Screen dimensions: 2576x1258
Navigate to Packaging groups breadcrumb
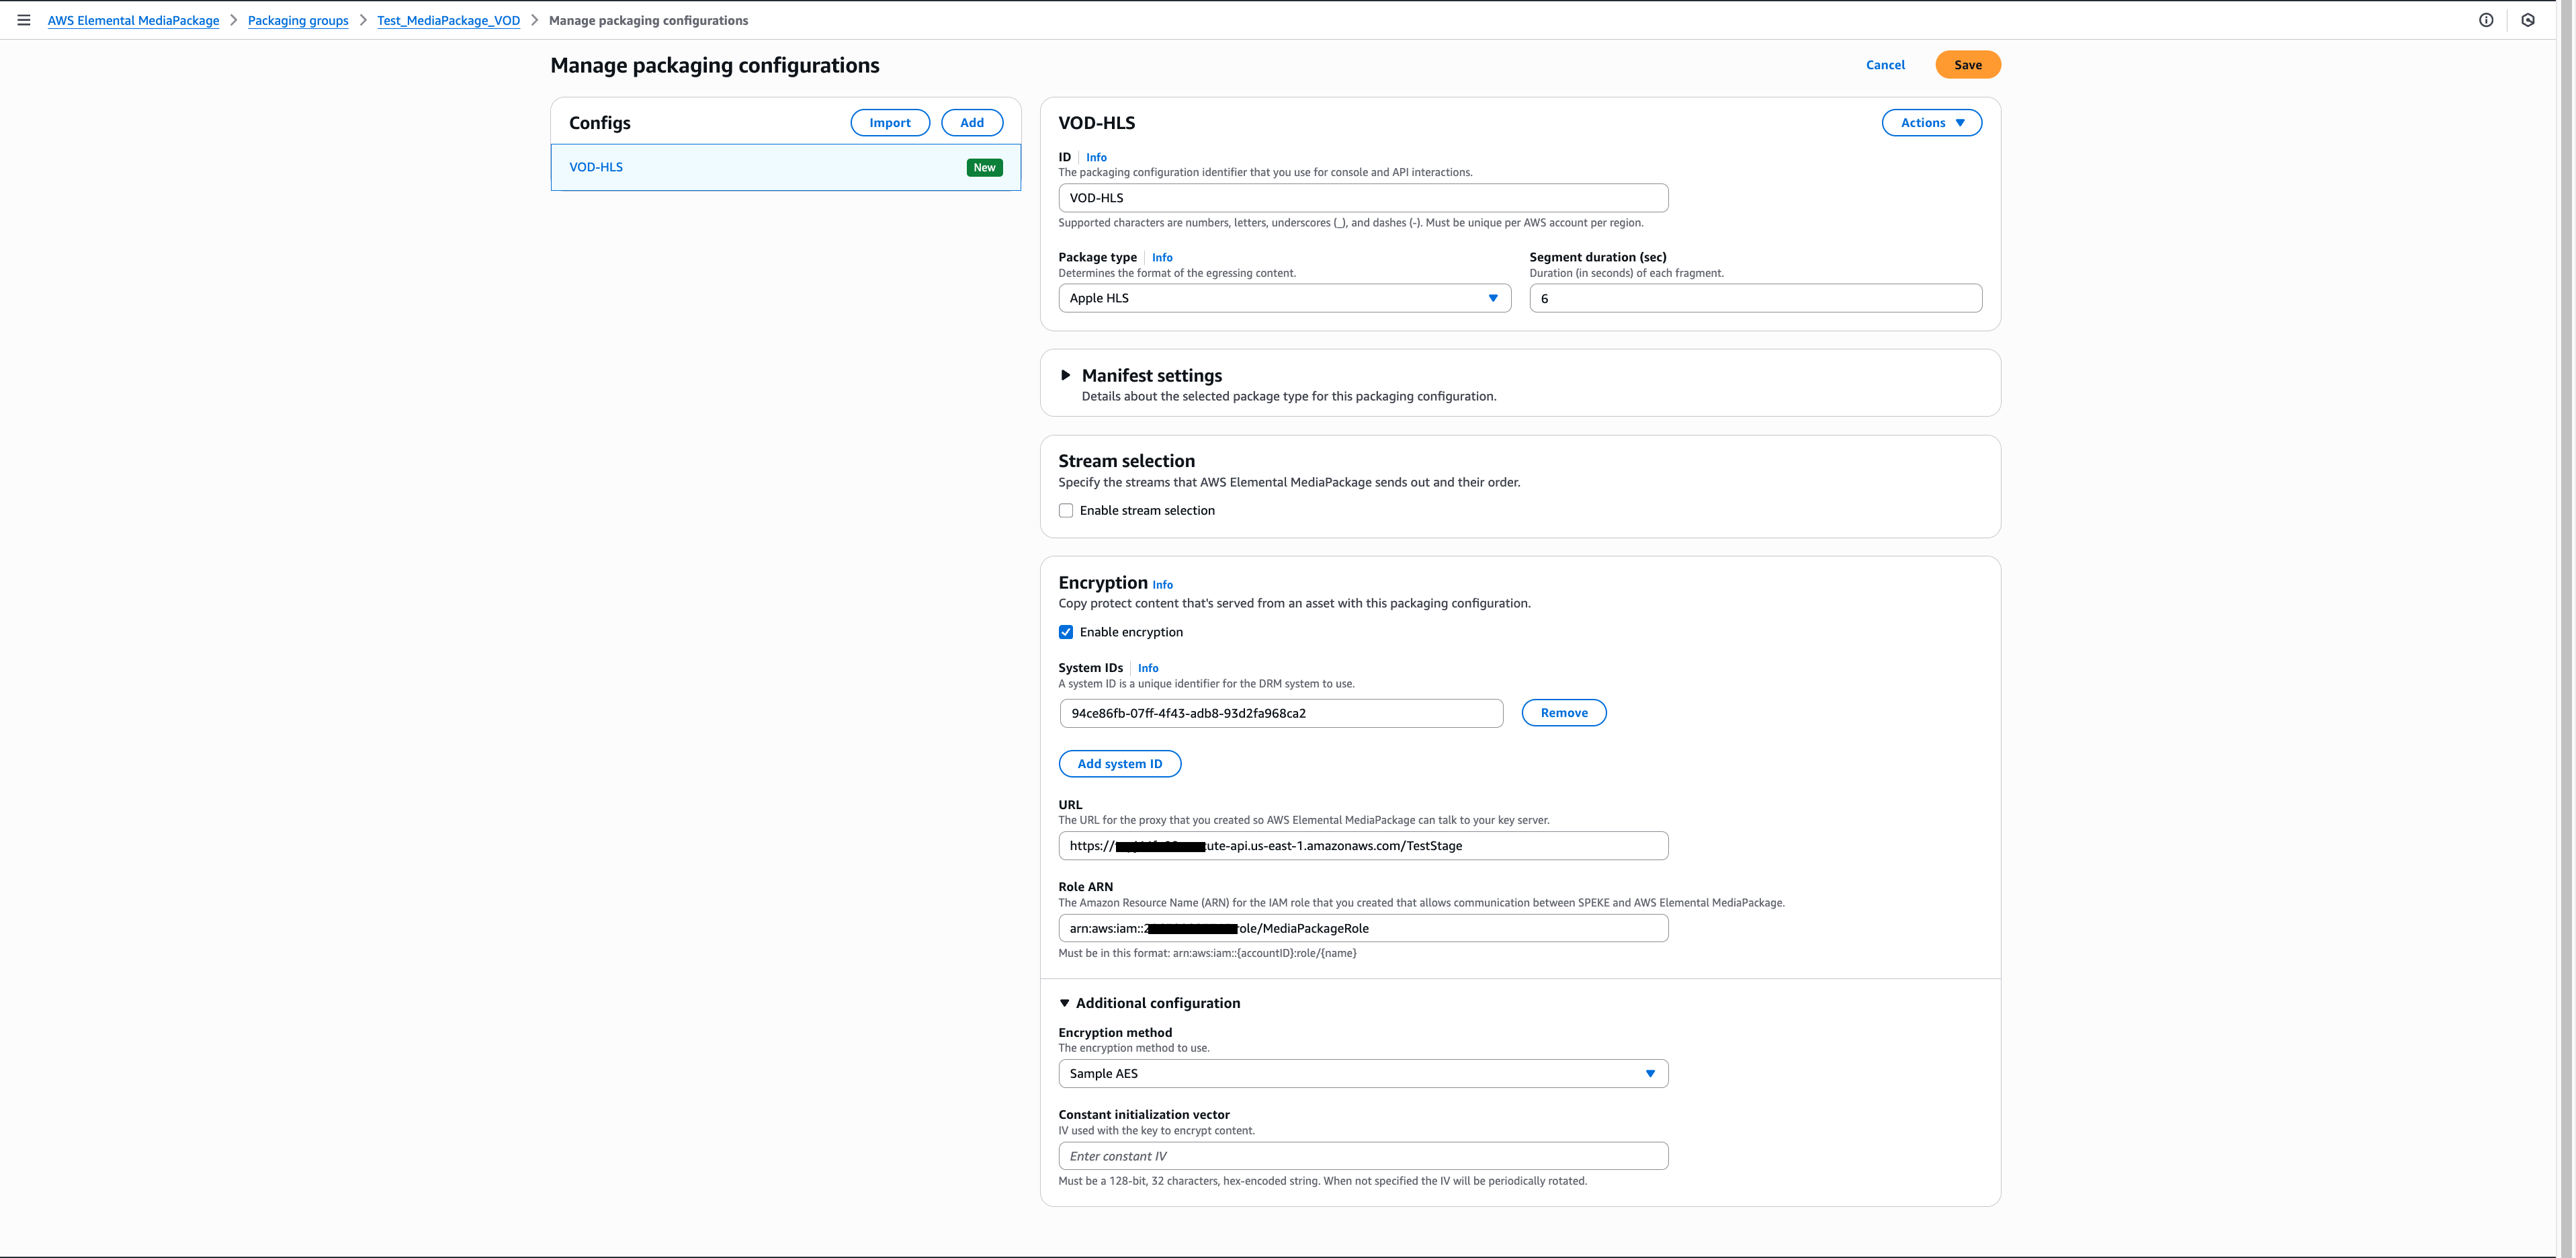tap(297, 20)
